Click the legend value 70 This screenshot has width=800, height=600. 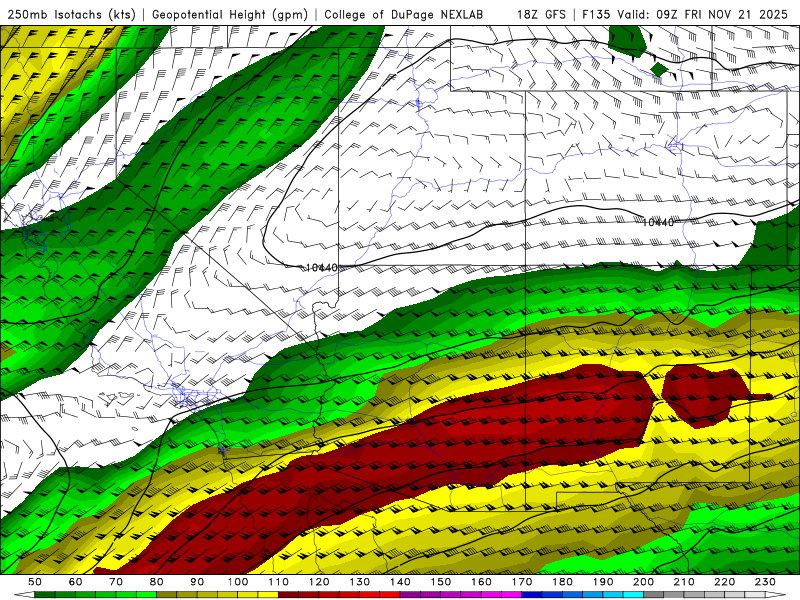(116, 582)
